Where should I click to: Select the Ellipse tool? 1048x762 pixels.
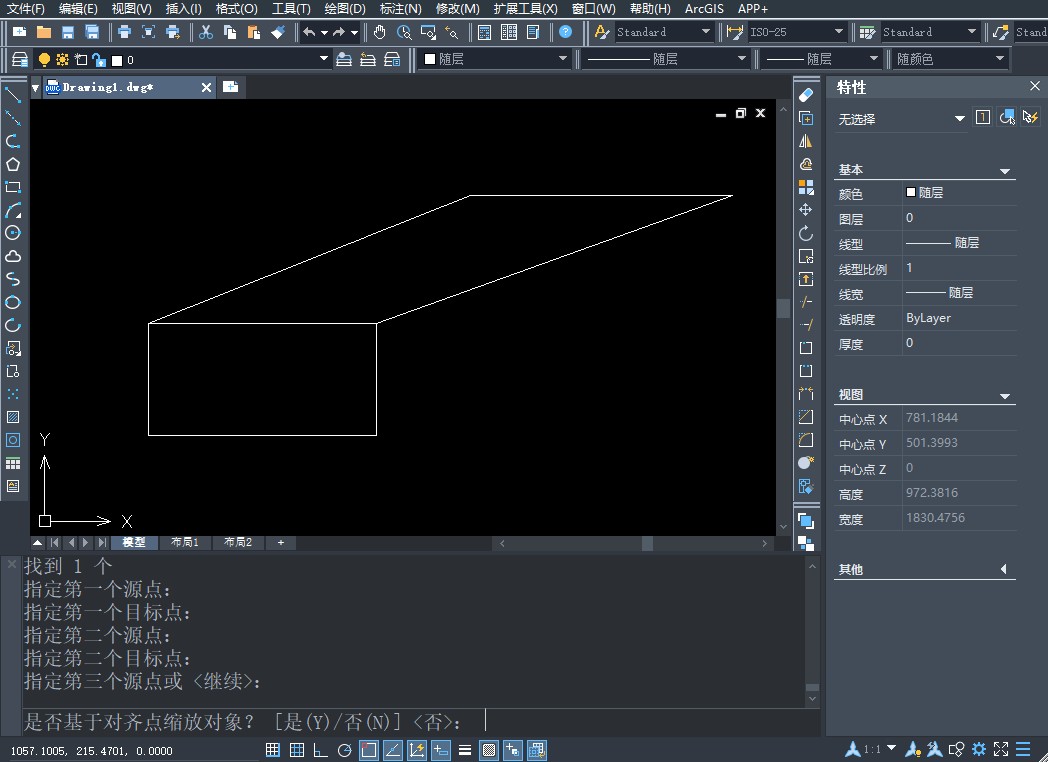point(13,302)
